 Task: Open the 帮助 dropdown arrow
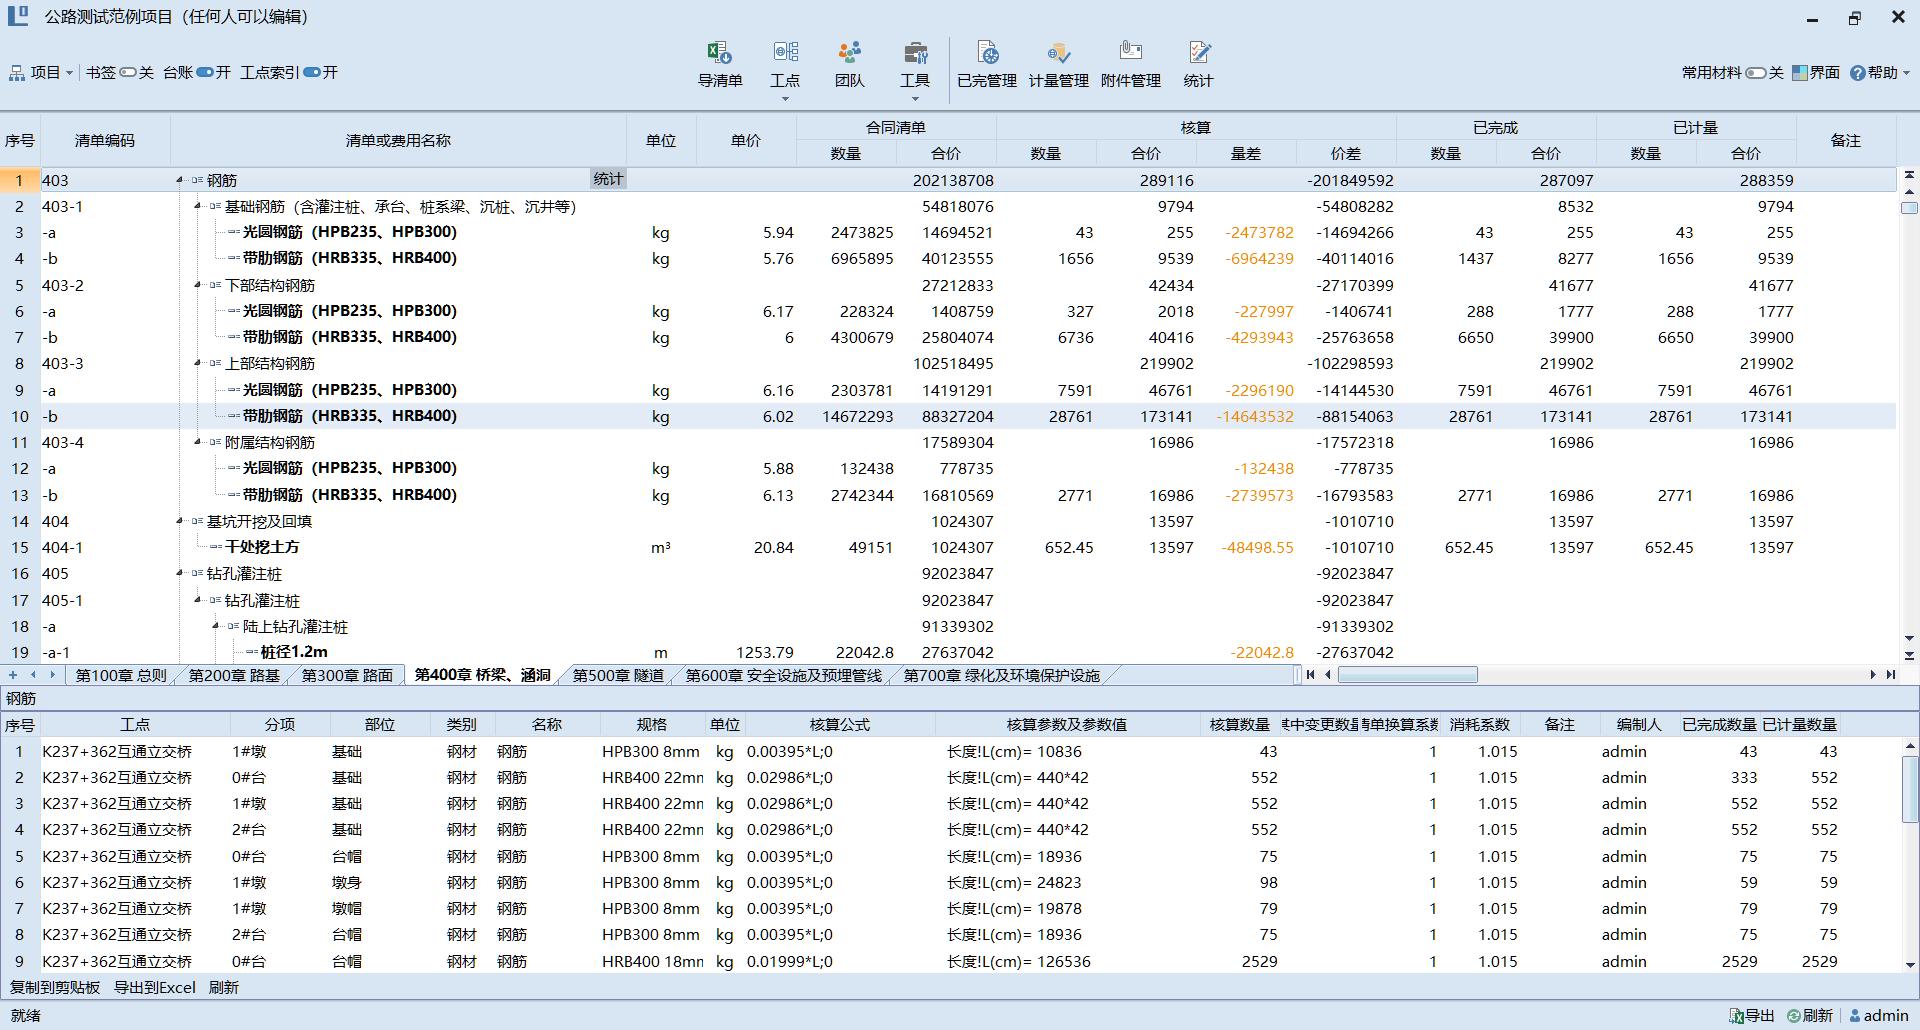click(1906, 73)
